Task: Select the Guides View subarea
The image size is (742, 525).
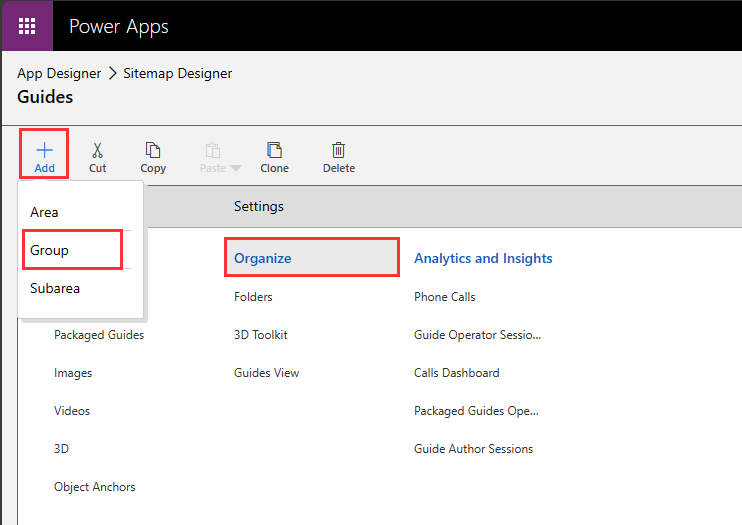Action: pos(266,373)
